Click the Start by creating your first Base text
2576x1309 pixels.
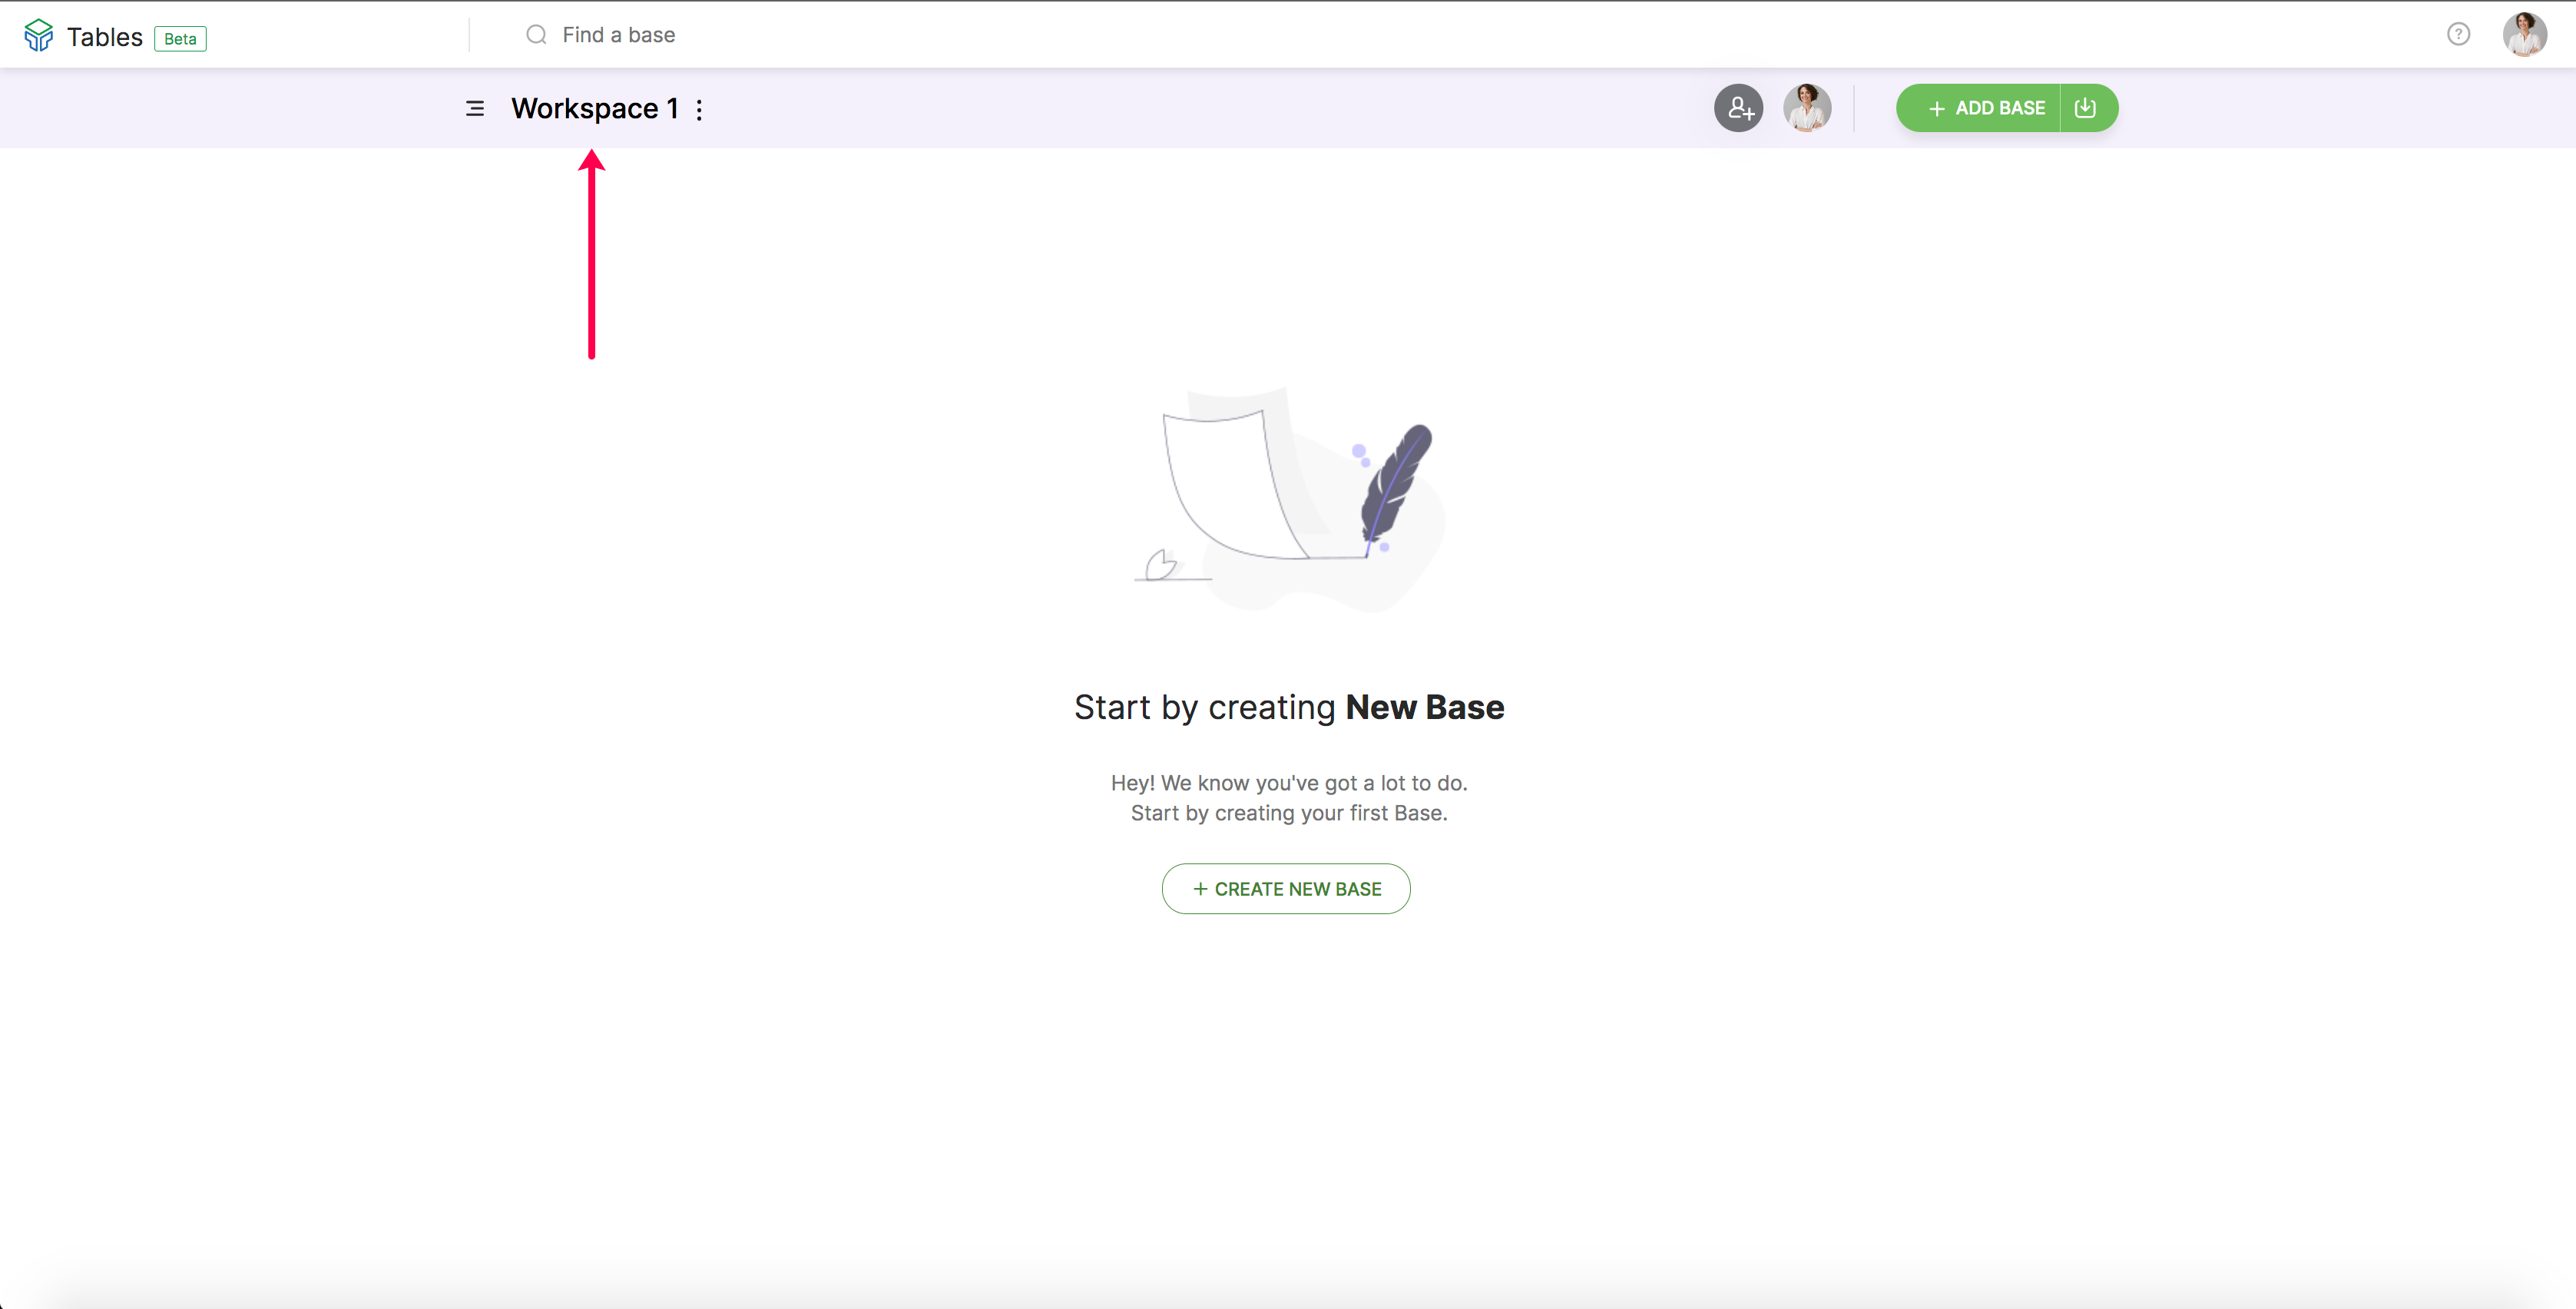(1288, 813)
